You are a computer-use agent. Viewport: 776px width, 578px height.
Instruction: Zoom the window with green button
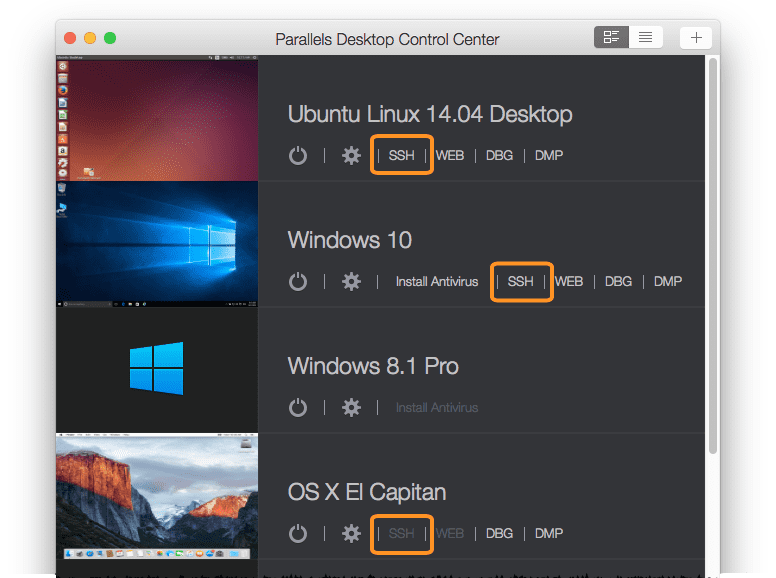click(110, 38)
